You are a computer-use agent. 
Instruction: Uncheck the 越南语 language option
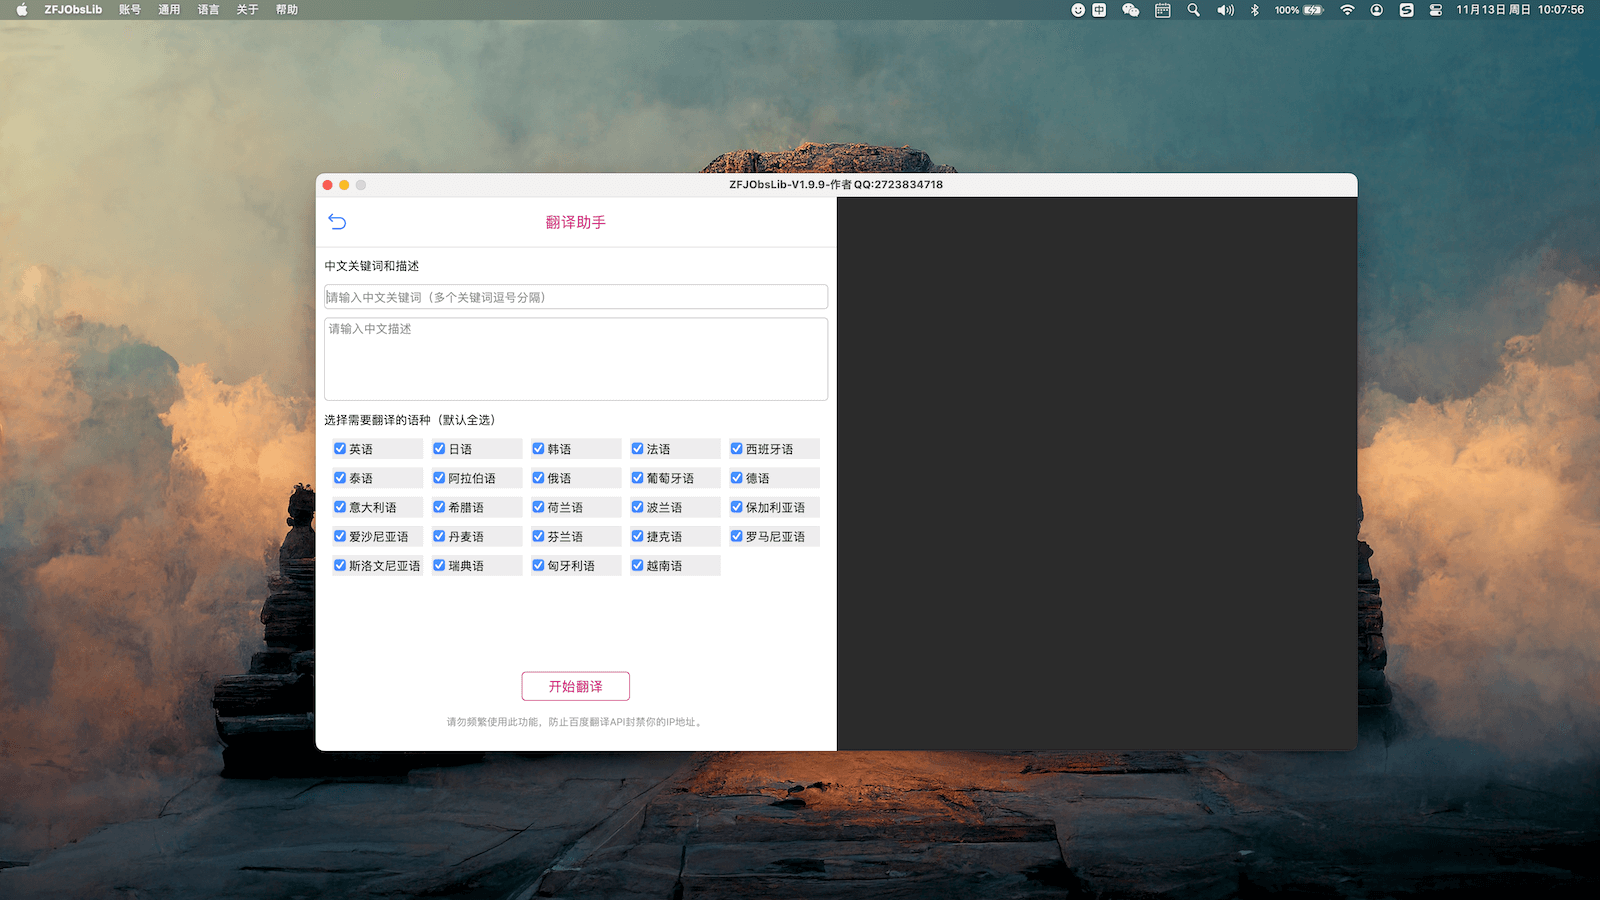(x=638, y=565)
